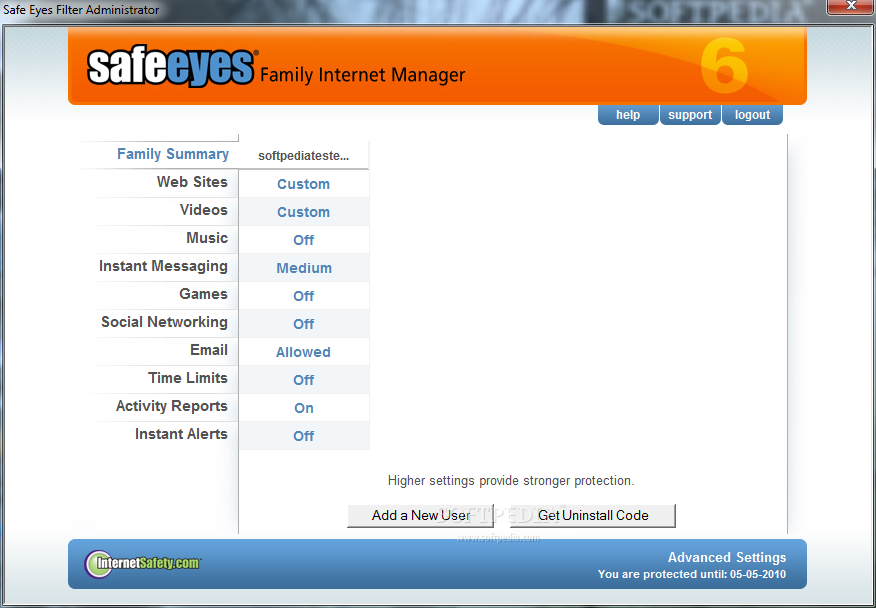The height and width of the screenshot is (608, 876).
Task: Click Off setting for Social Networking
Action: (x=303, y=324)
